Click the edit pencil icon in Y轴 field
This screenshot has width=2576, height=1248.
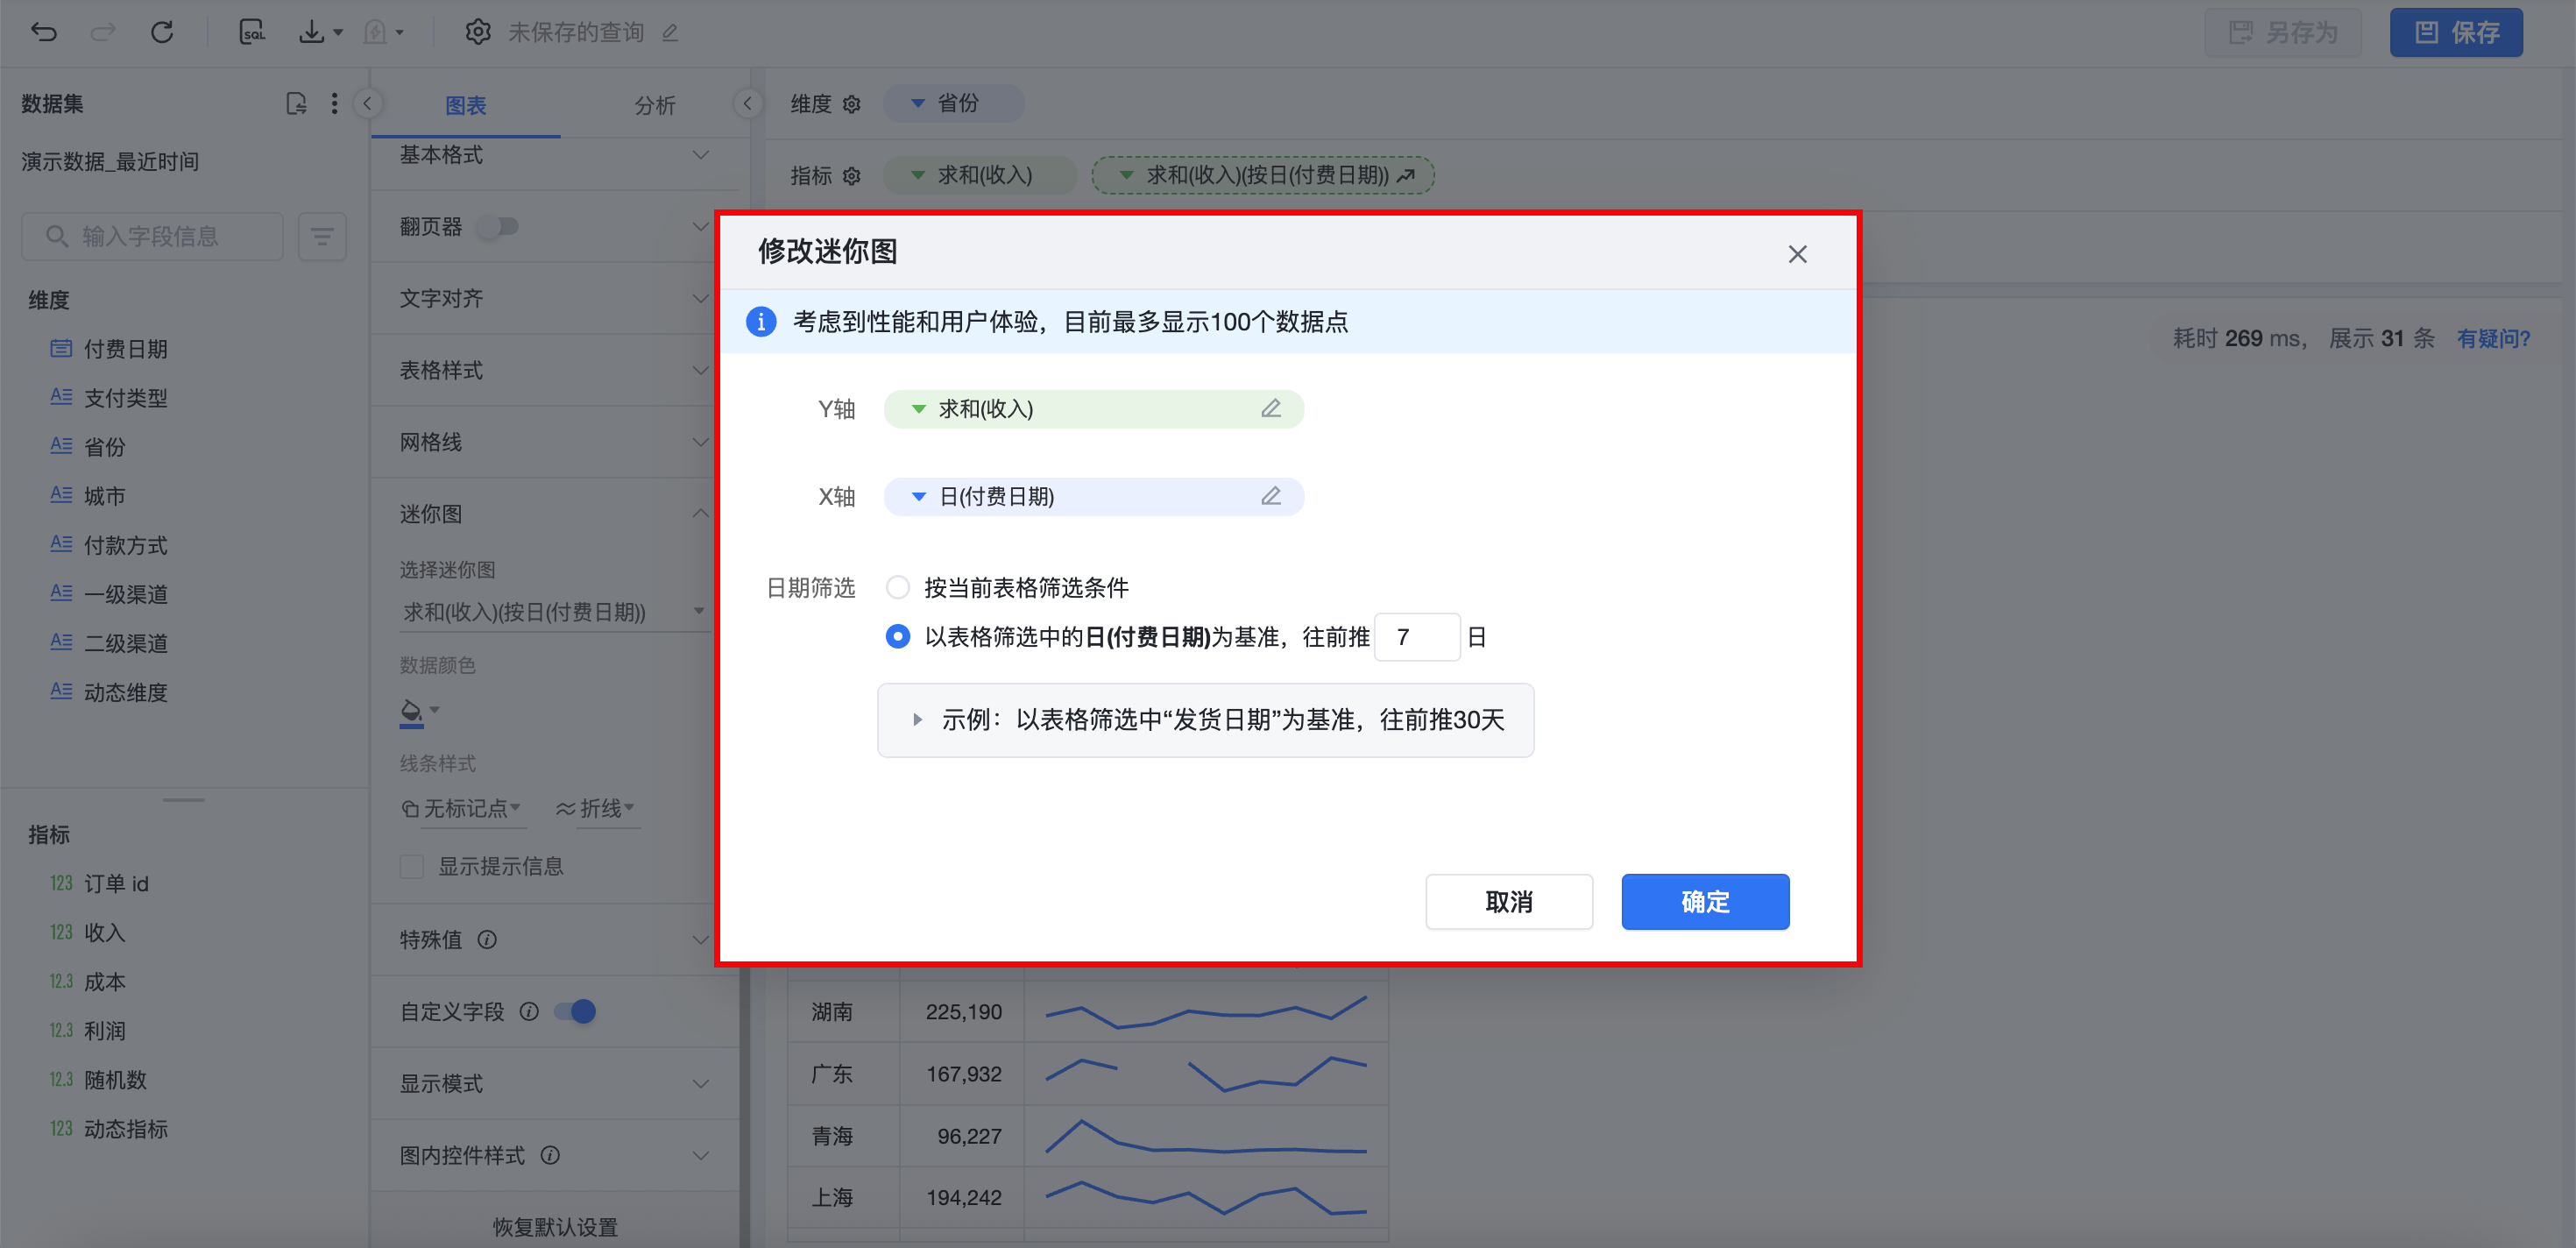pos(1270,408)
